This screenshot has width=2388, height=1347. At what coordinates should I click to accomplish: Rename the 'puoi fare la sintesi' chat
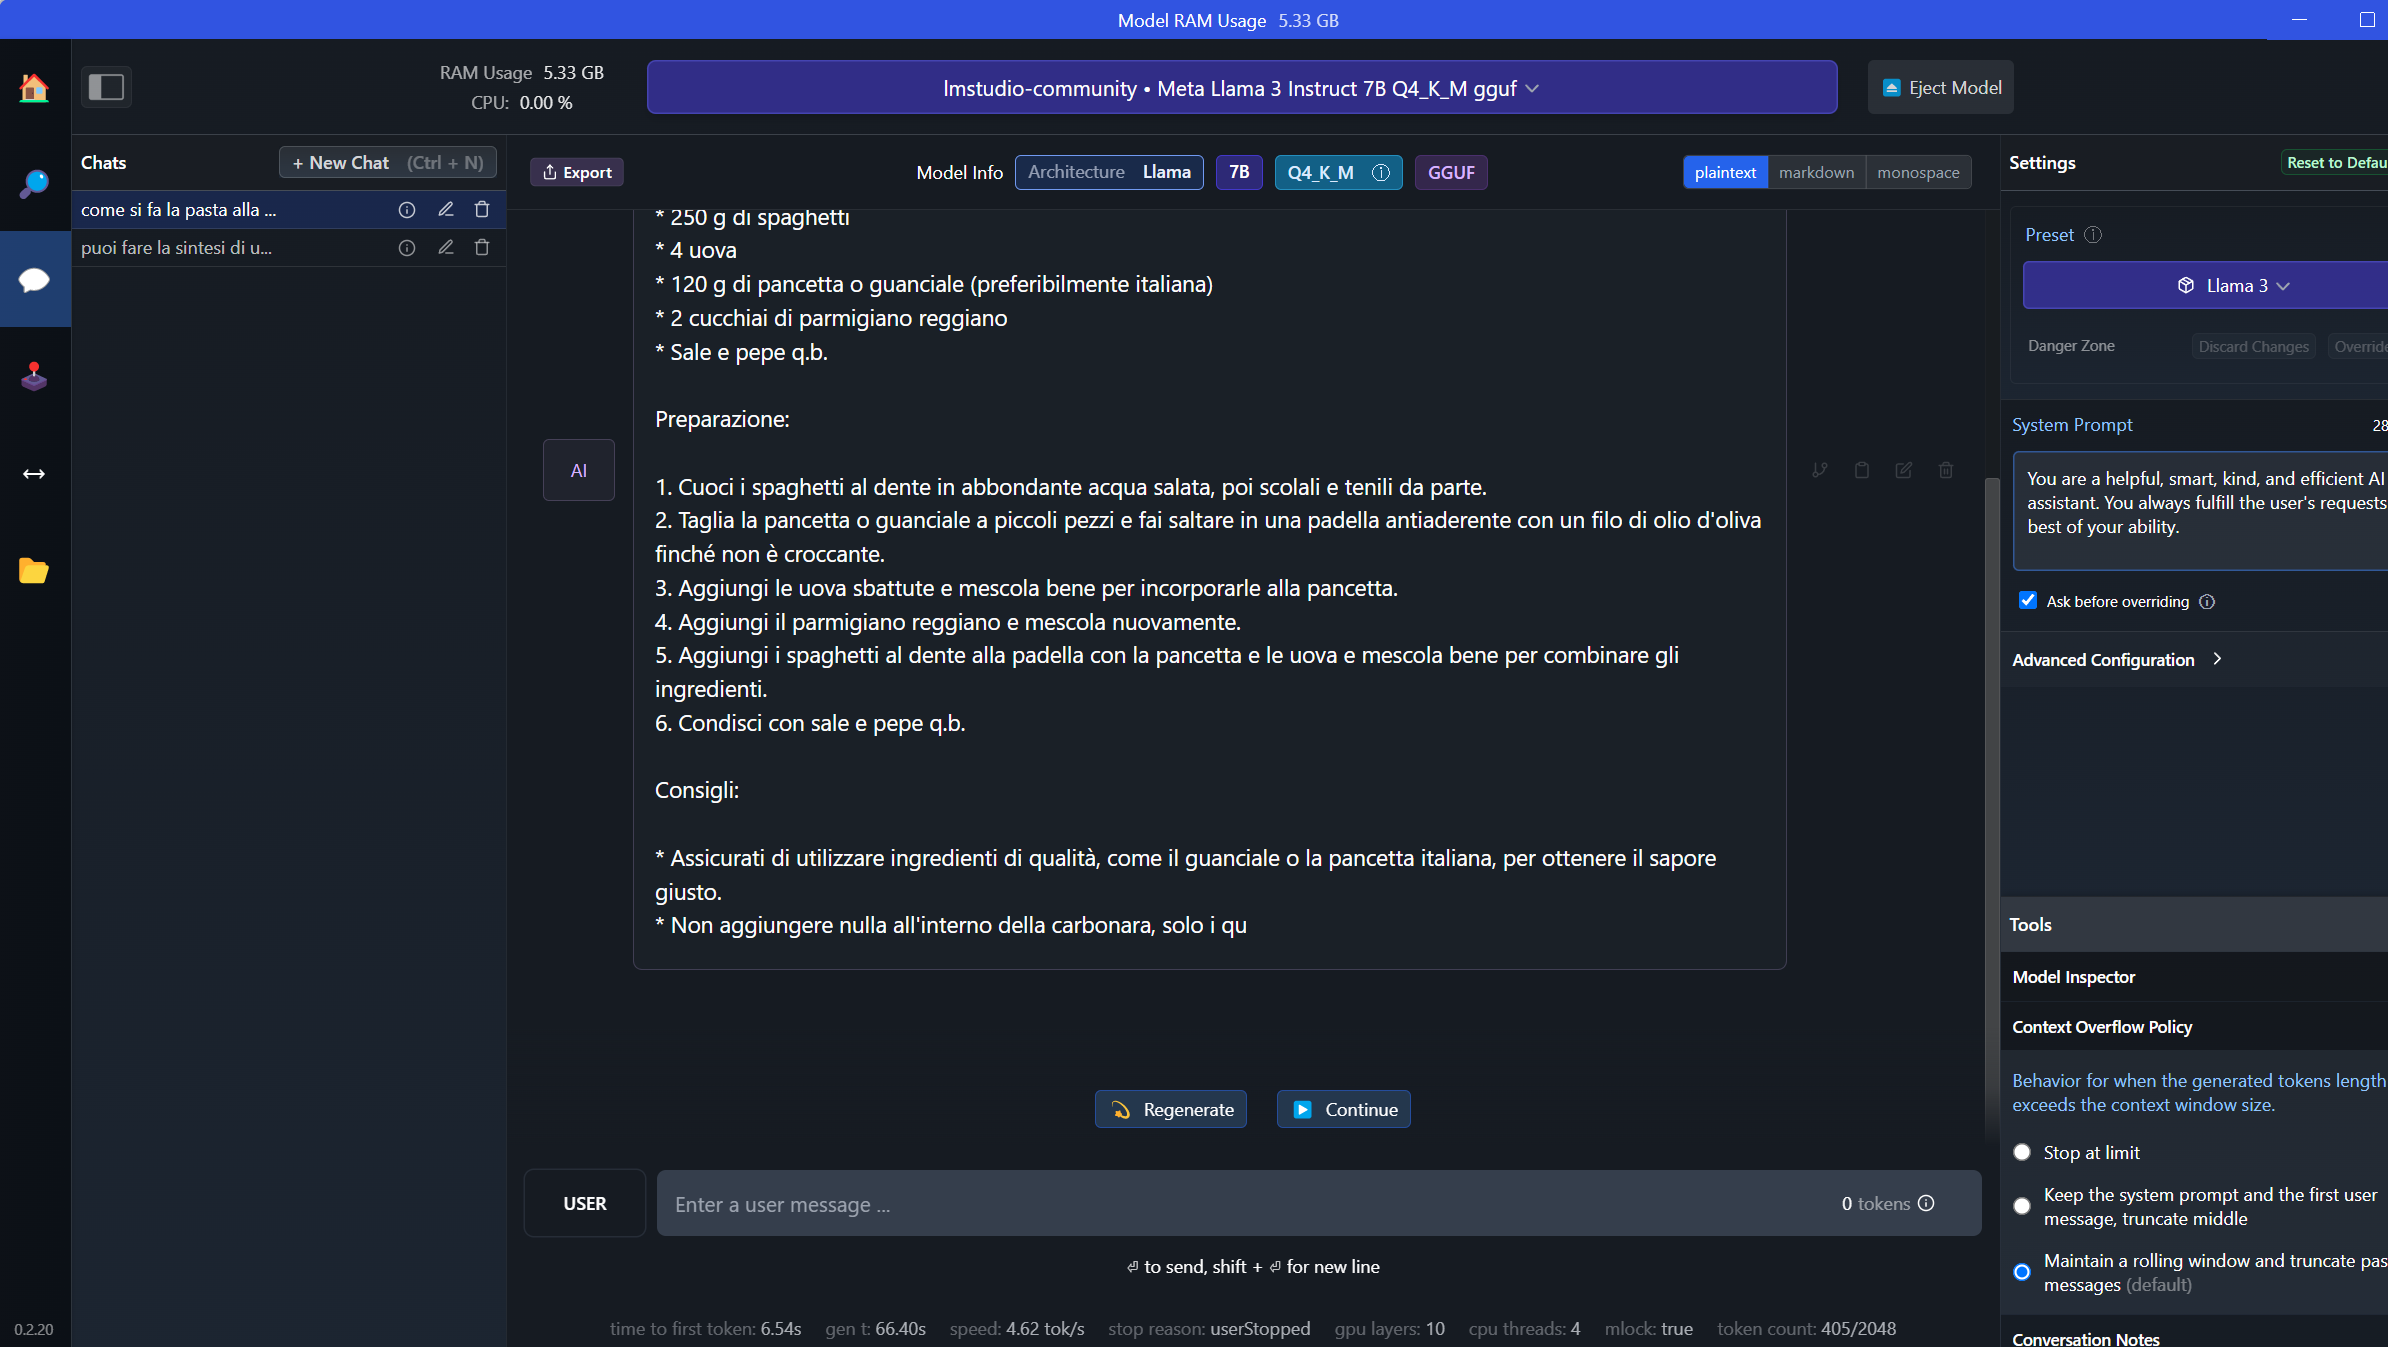point(446,247)
